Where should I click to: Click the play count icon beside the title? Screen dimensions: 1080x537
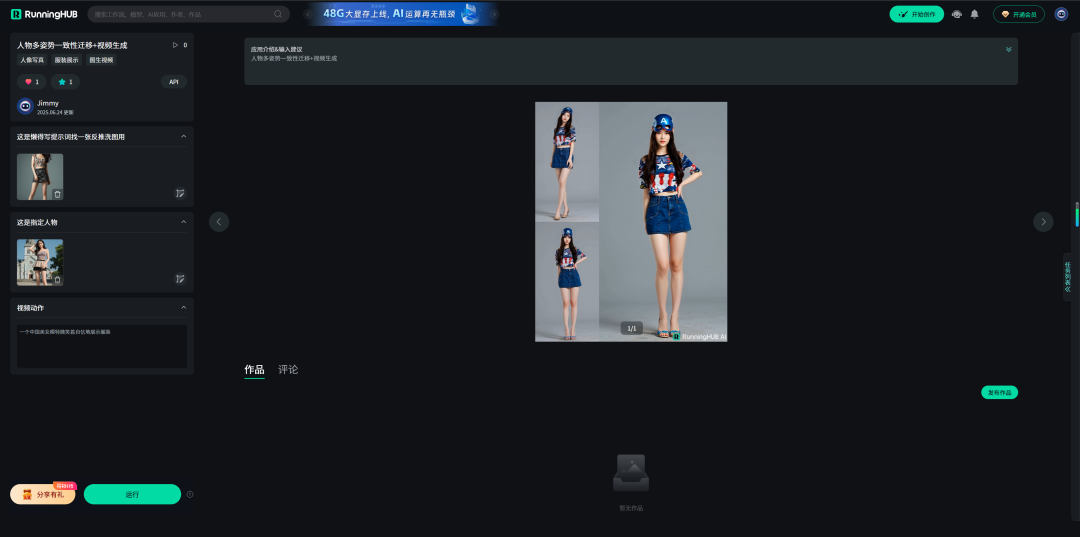175,45
